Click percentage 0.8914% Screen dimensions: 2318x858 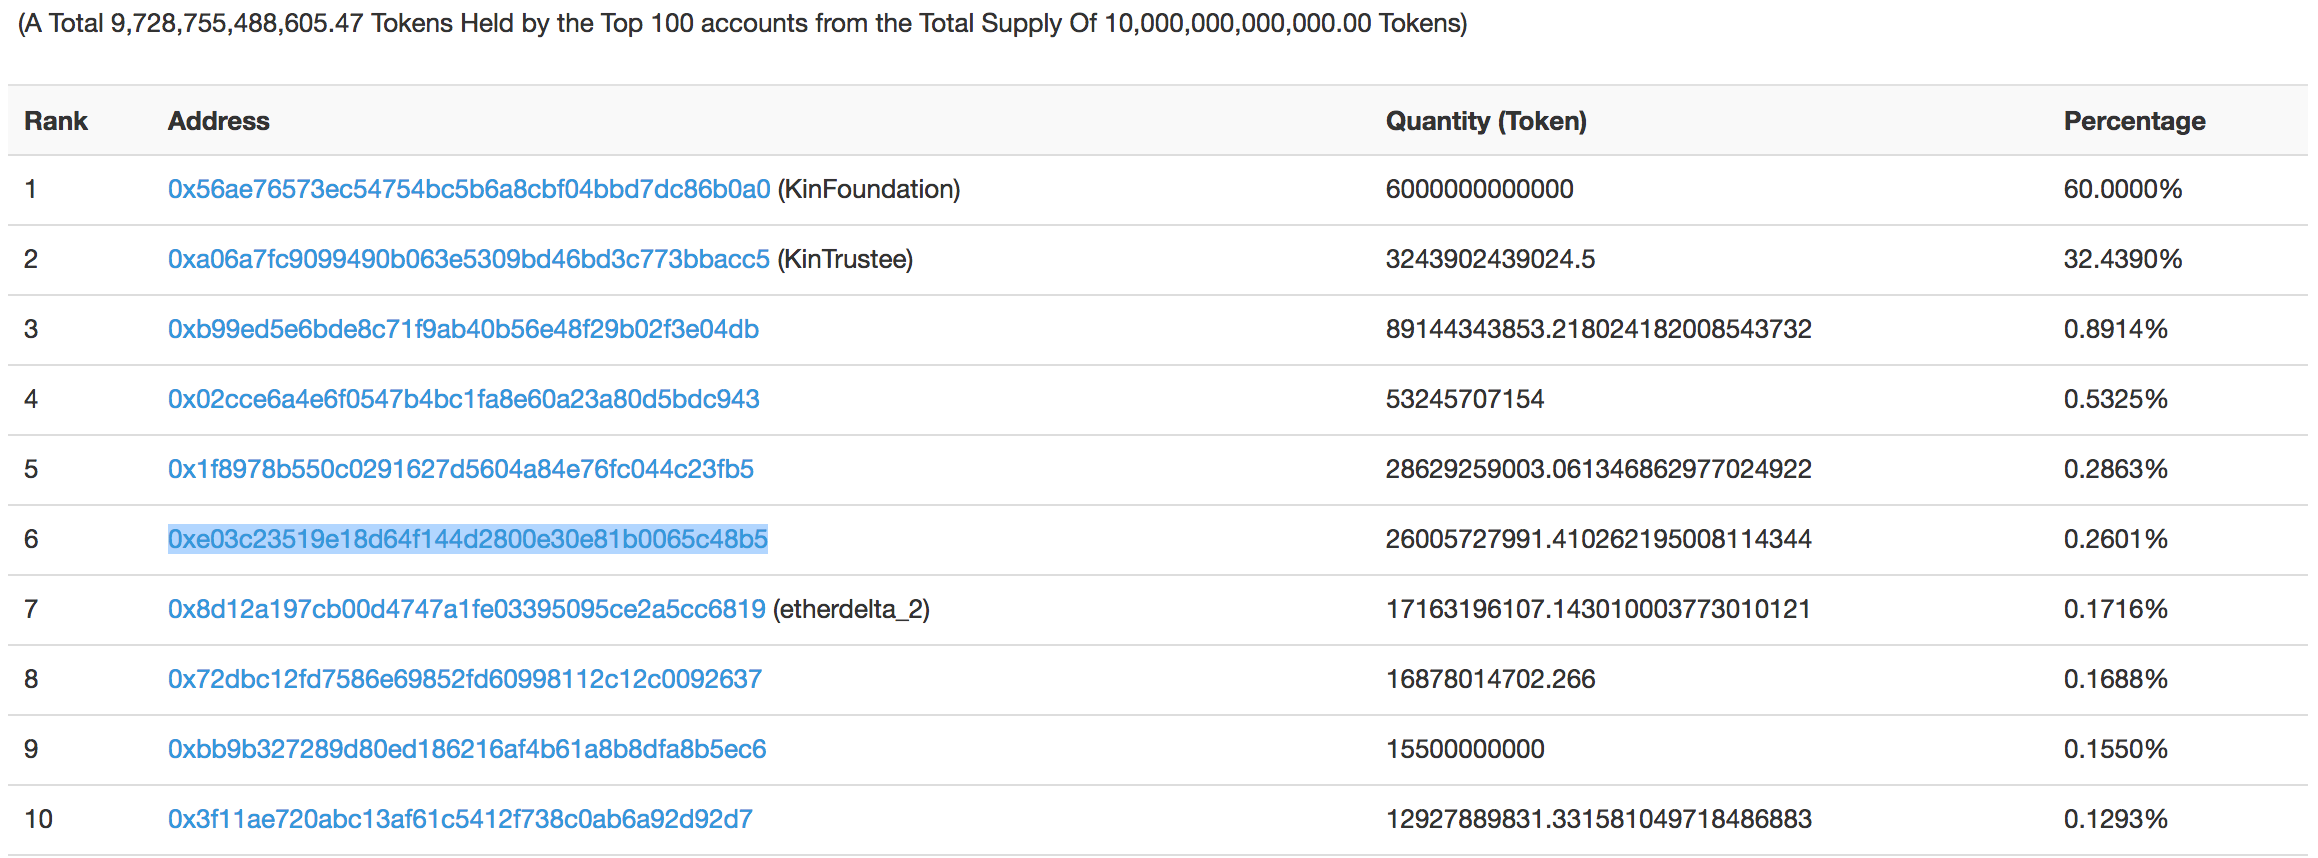(x=2116, y=329)
